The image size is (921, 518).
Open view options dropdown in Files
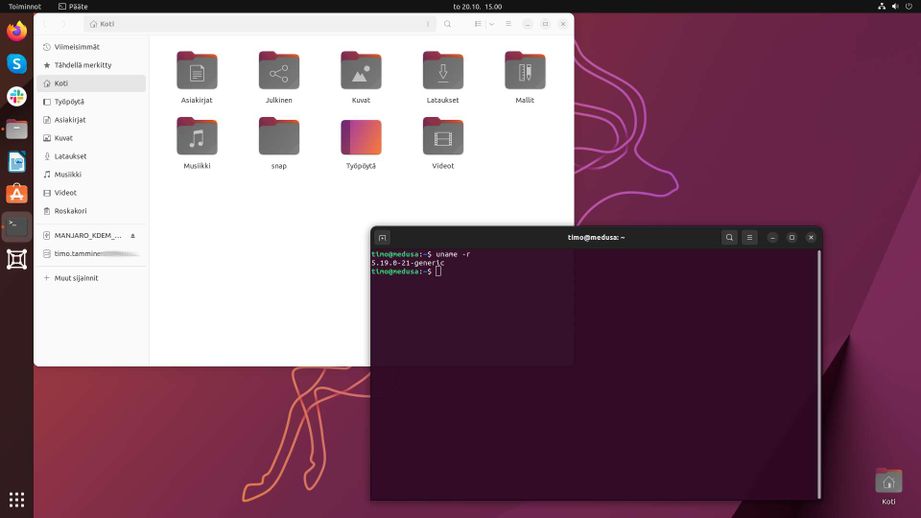pos(492,24)
